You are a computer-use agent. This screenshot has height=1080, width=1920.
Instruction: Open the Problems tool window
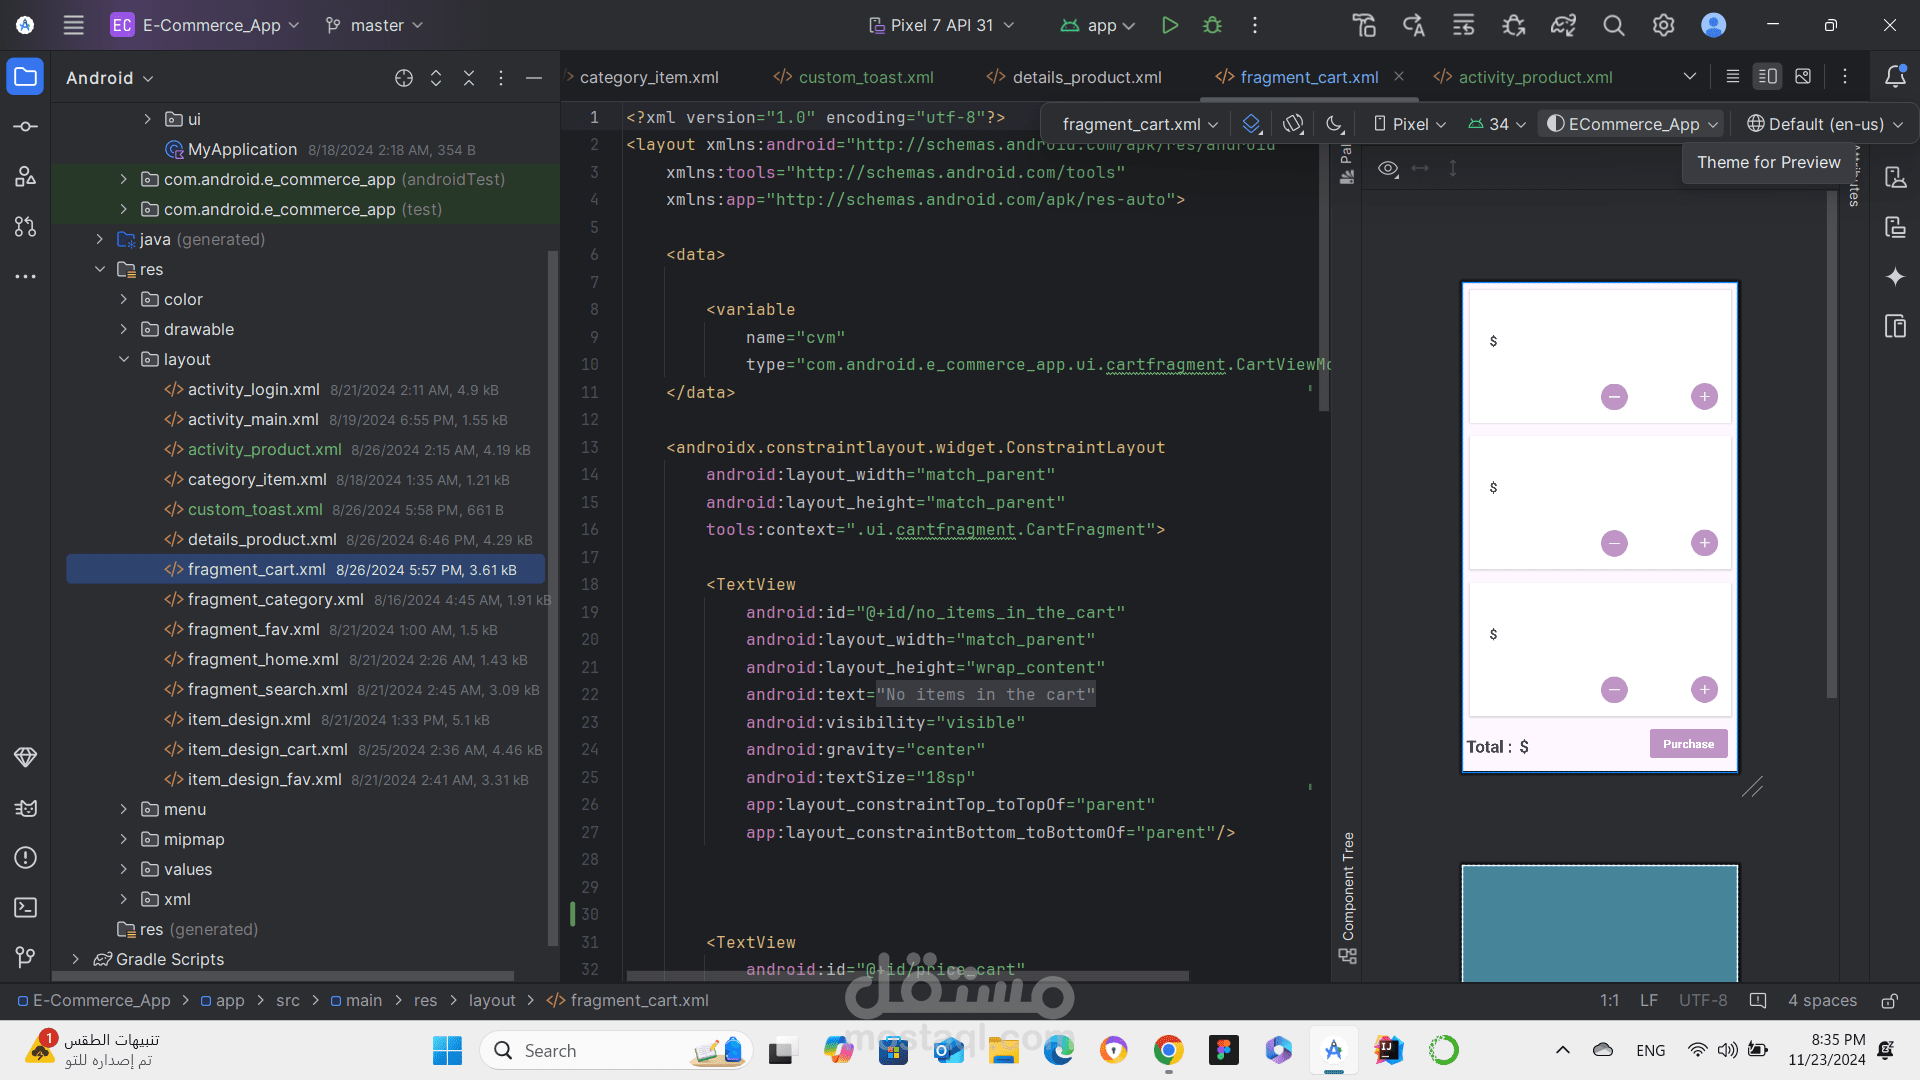(25, 857)
